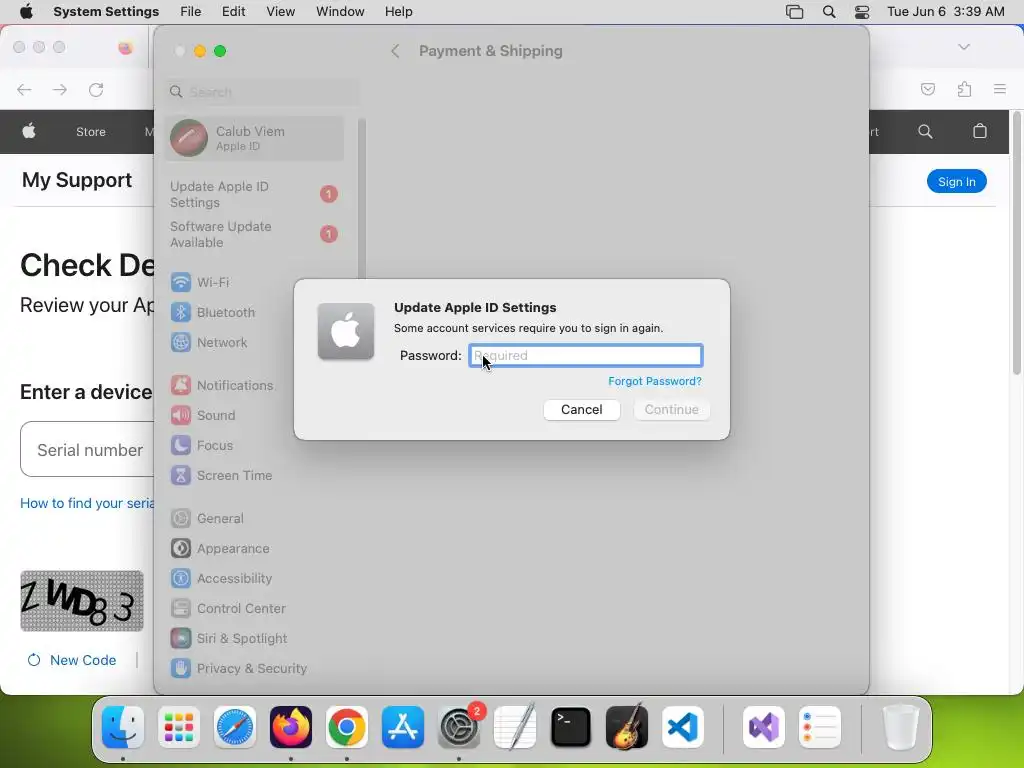Screen dimensions: 1024x768
Task: Open App Store from the Dock
Action: coord(403,727)
